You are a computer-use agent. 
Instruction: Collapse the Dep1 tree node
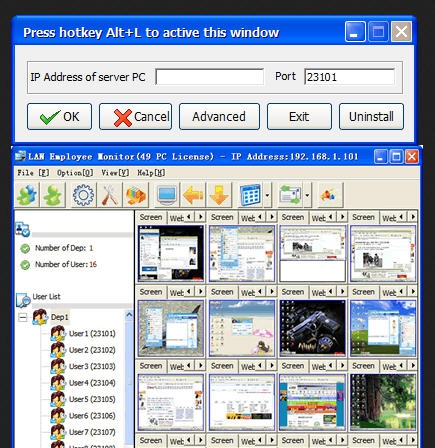coord(23,317)
